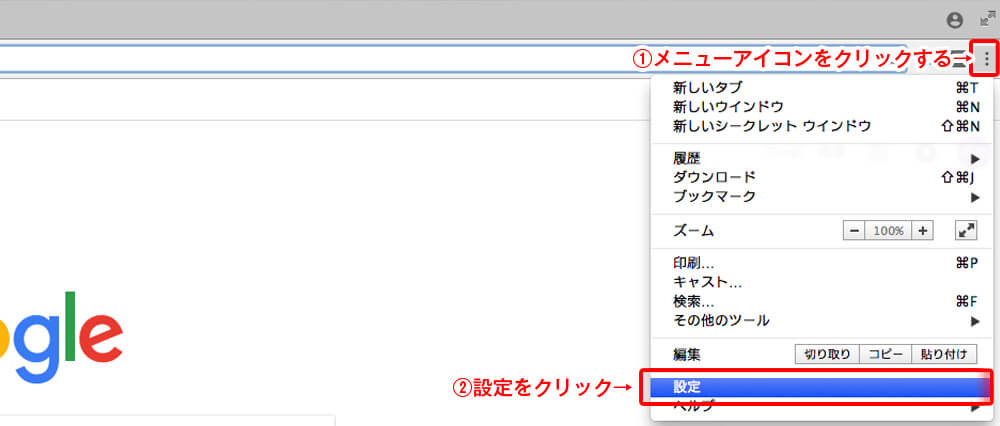
Task: Click the fullscreen arrows icon in title bar
Action: click(987, 19)
